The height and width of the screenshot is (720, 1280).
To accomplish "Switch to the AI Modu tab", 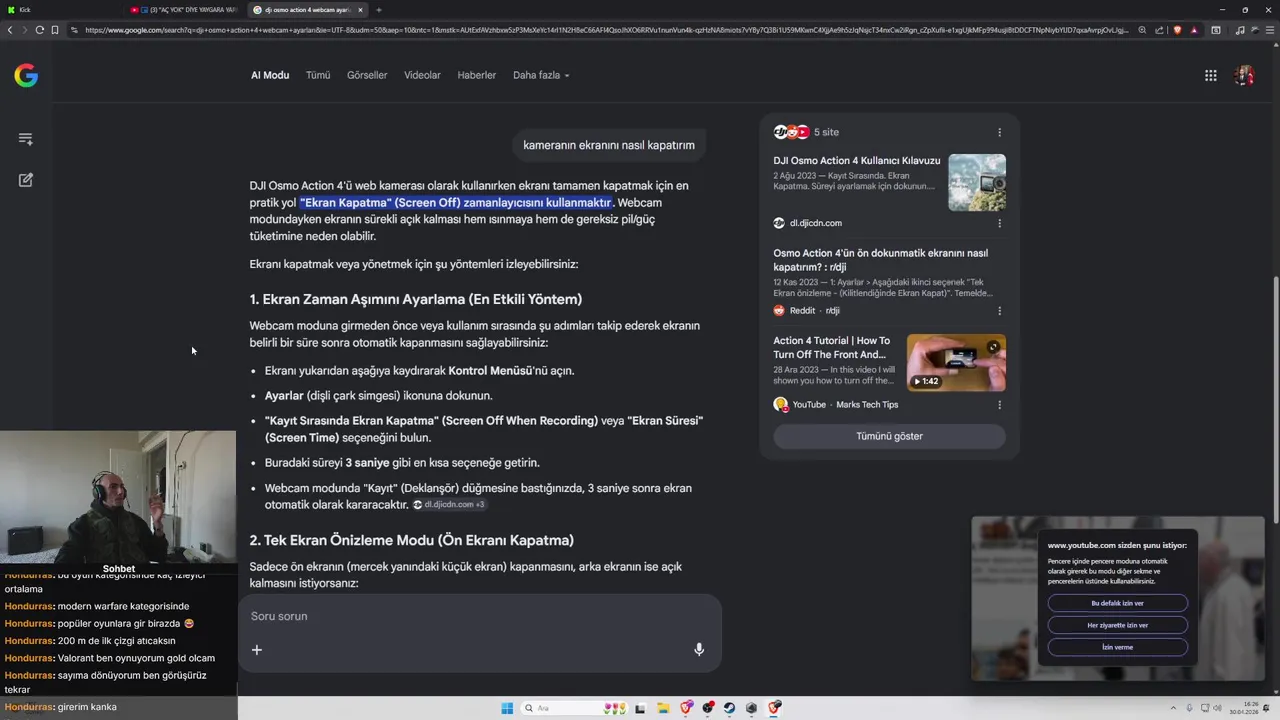I will 270,75.
